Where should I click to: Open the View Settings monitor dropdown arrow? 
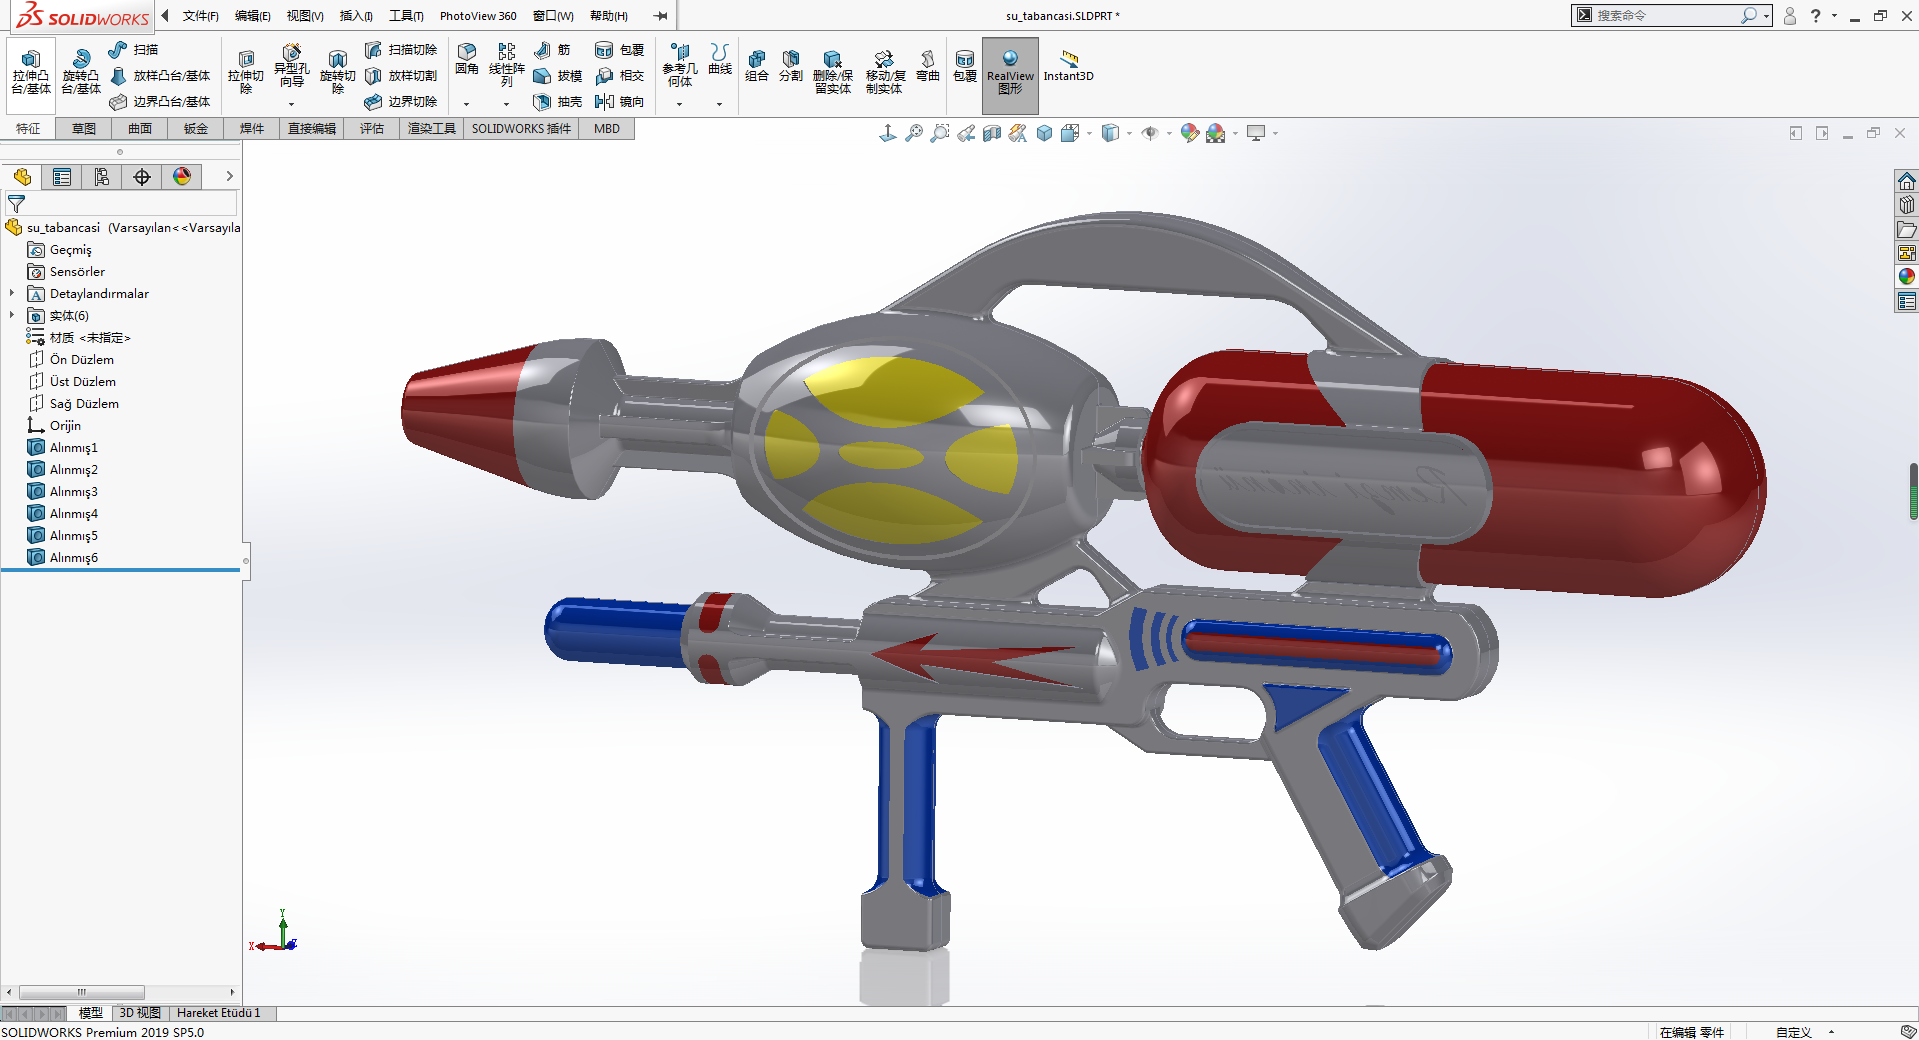(1275, 133)
